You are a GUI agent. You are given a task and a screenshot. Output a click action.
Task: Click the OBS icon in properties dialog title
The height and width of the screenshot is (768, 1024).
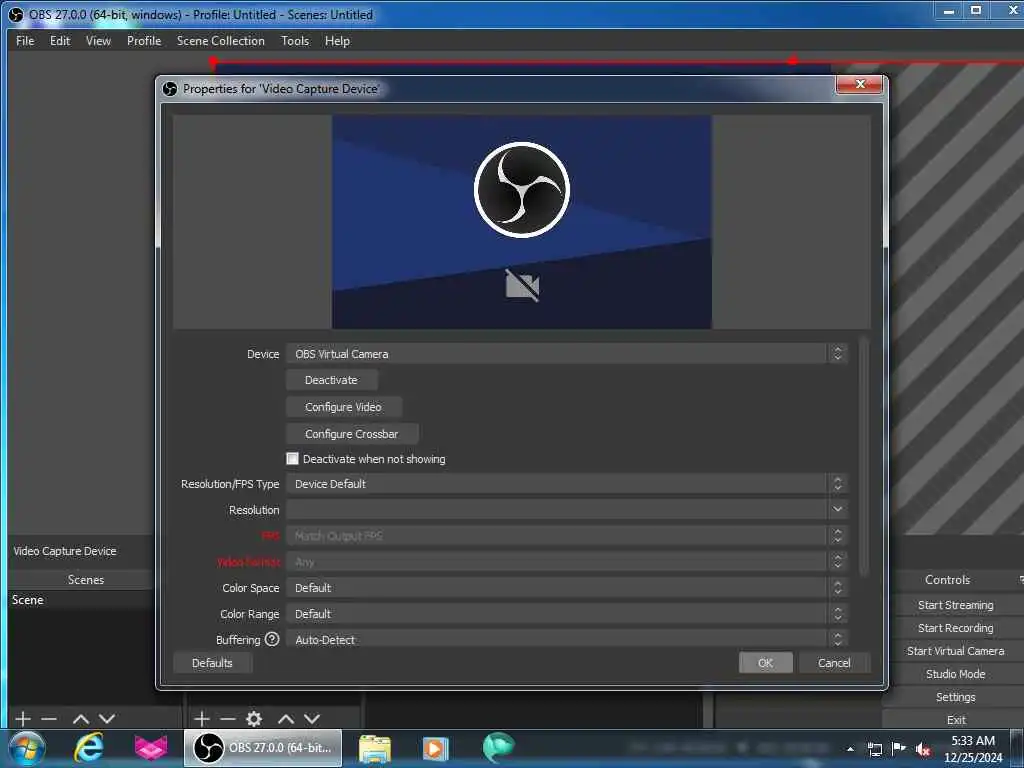coord(170,89)
